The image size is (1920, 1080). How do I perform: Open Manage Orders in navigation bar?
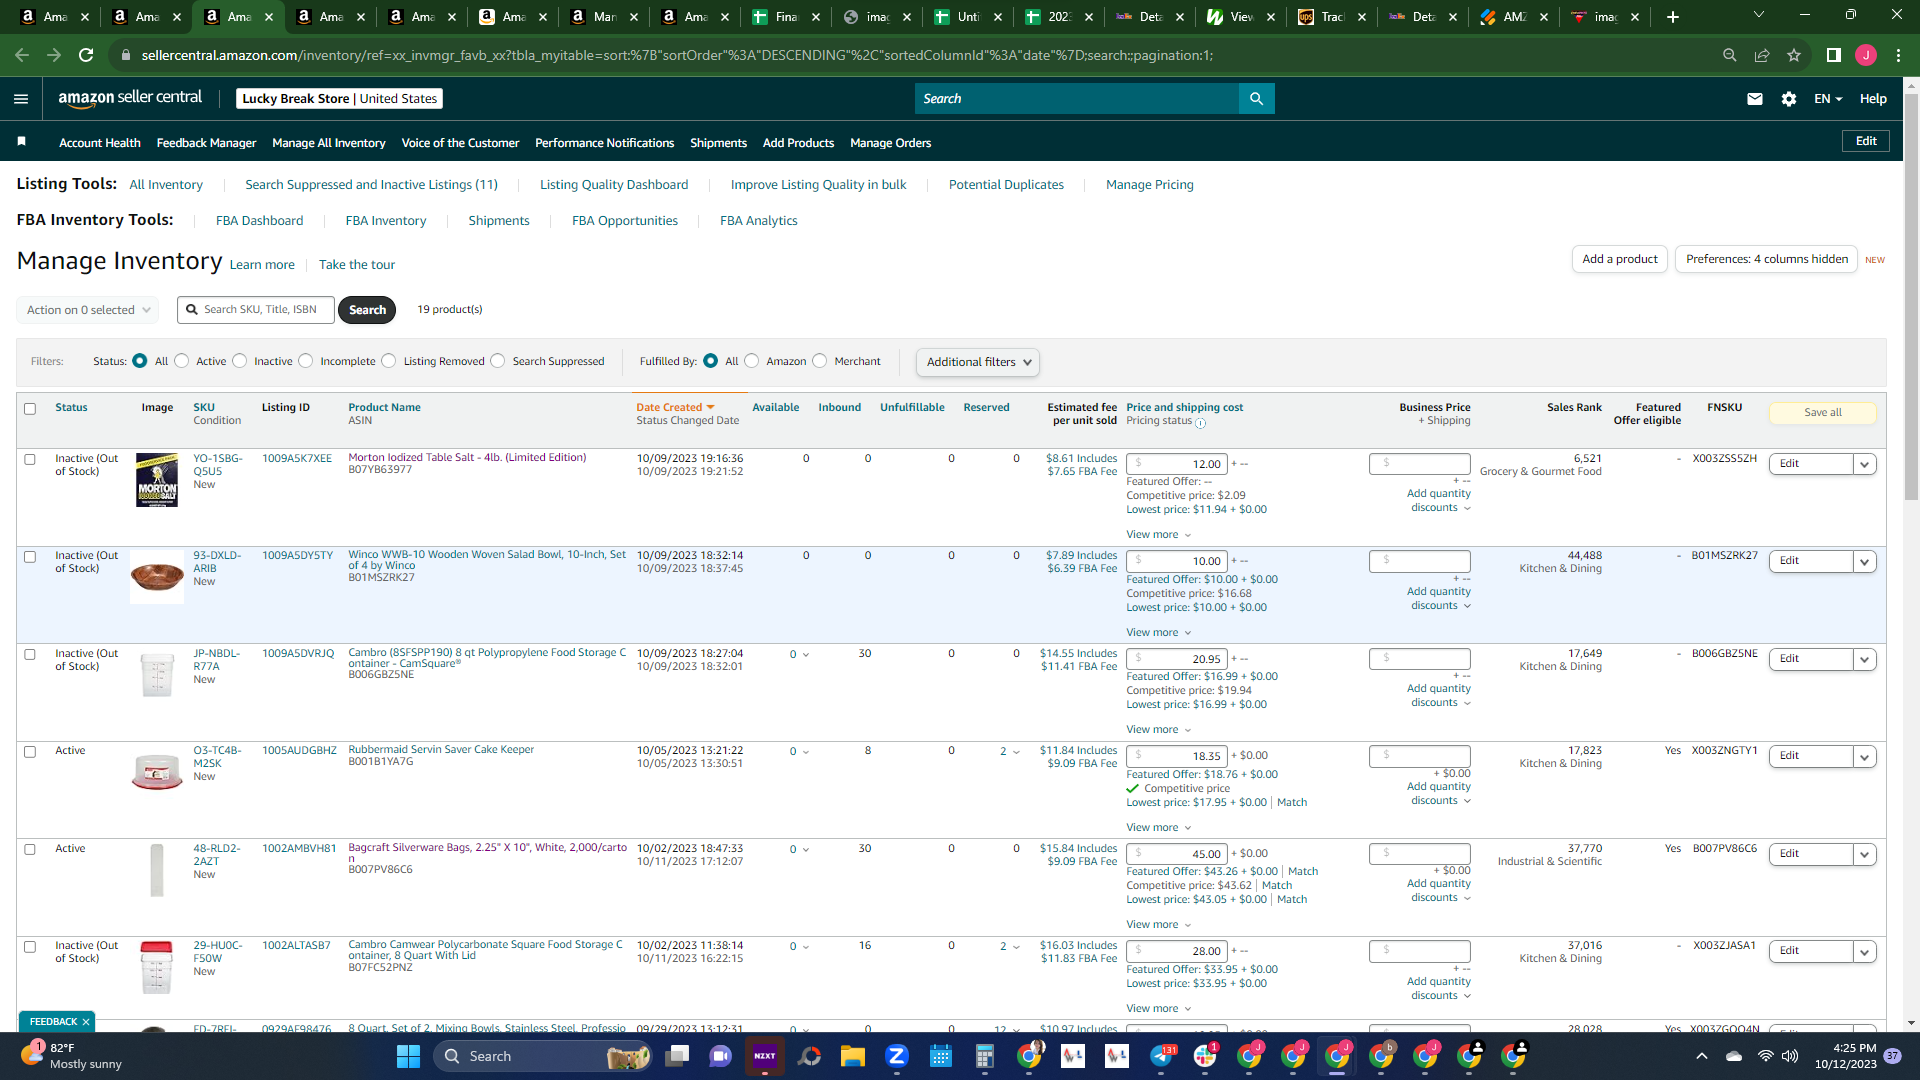[890, 143]
